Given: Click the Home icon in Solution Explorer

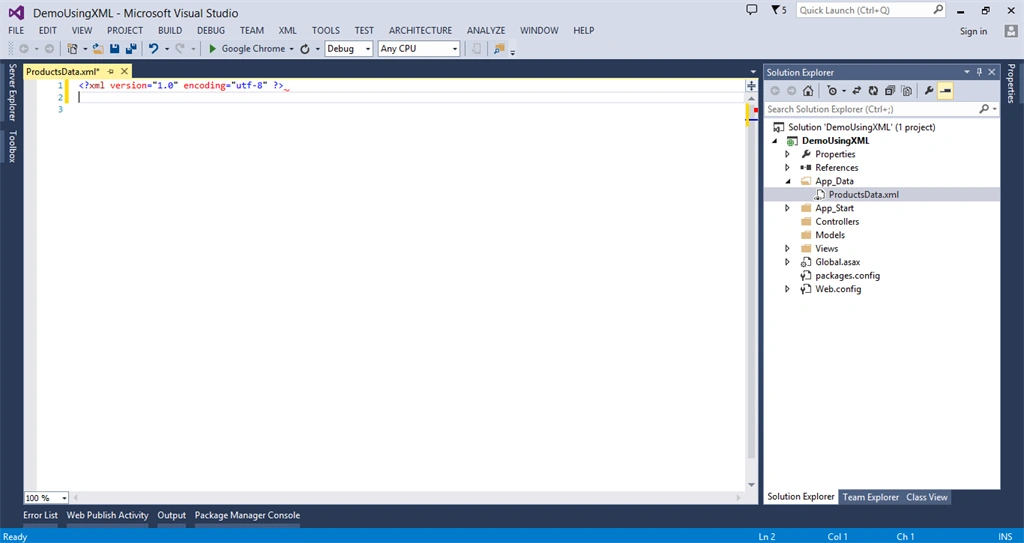Looking at the screenshot, I should point(808,91).
